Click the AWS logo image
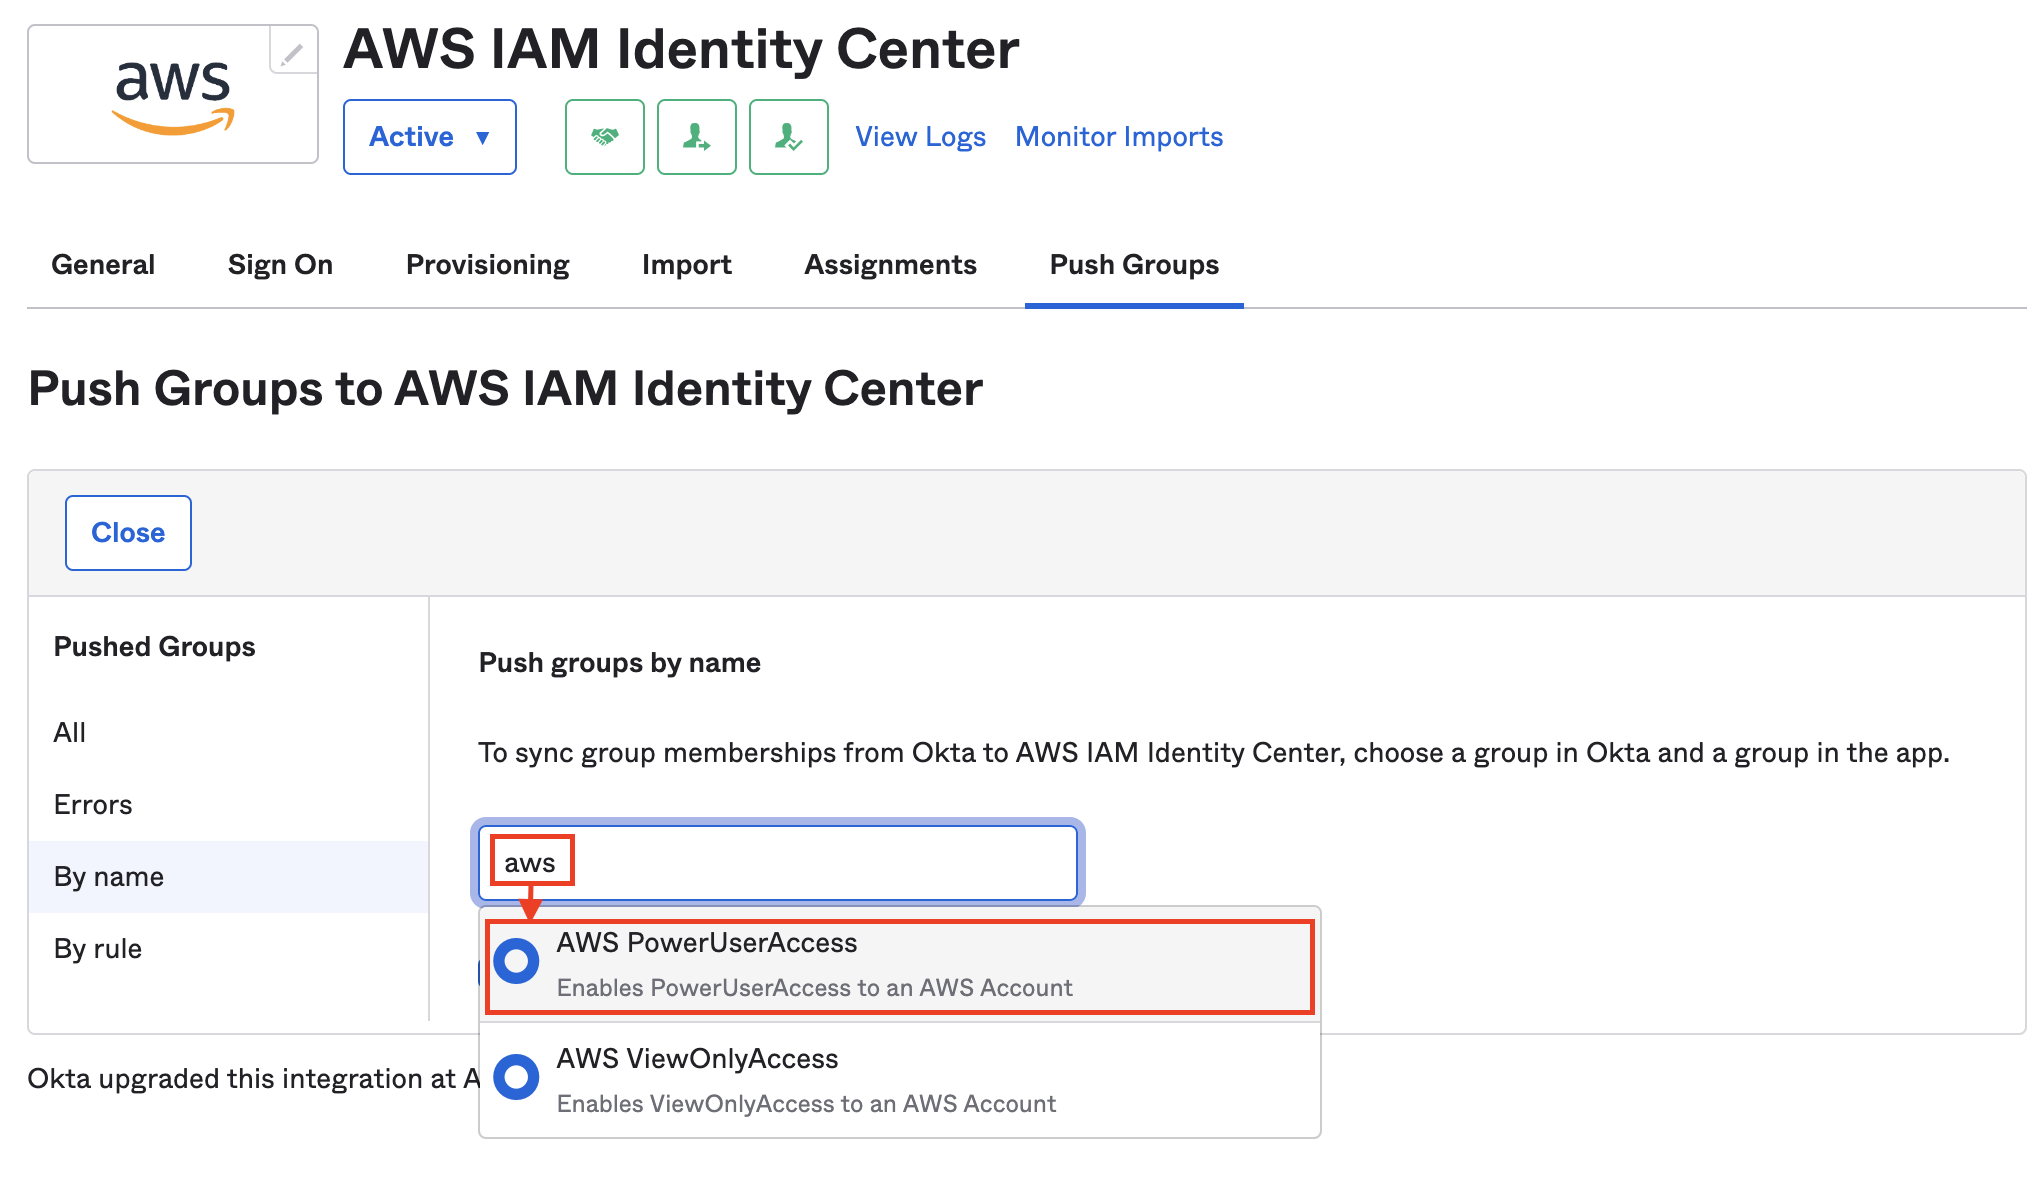Image resolution: width=2040 pixels, height=1178 pixels. click(173, 95)
